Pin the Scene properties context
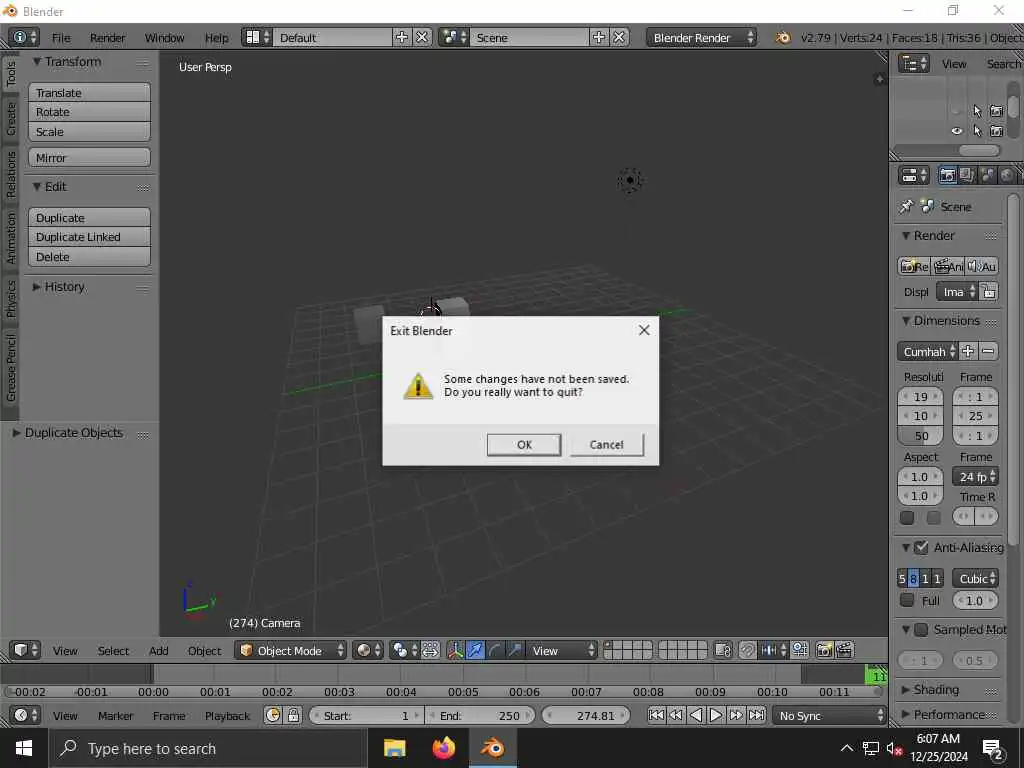Screen dimensions: 1024x768 [x=906, y=206]
